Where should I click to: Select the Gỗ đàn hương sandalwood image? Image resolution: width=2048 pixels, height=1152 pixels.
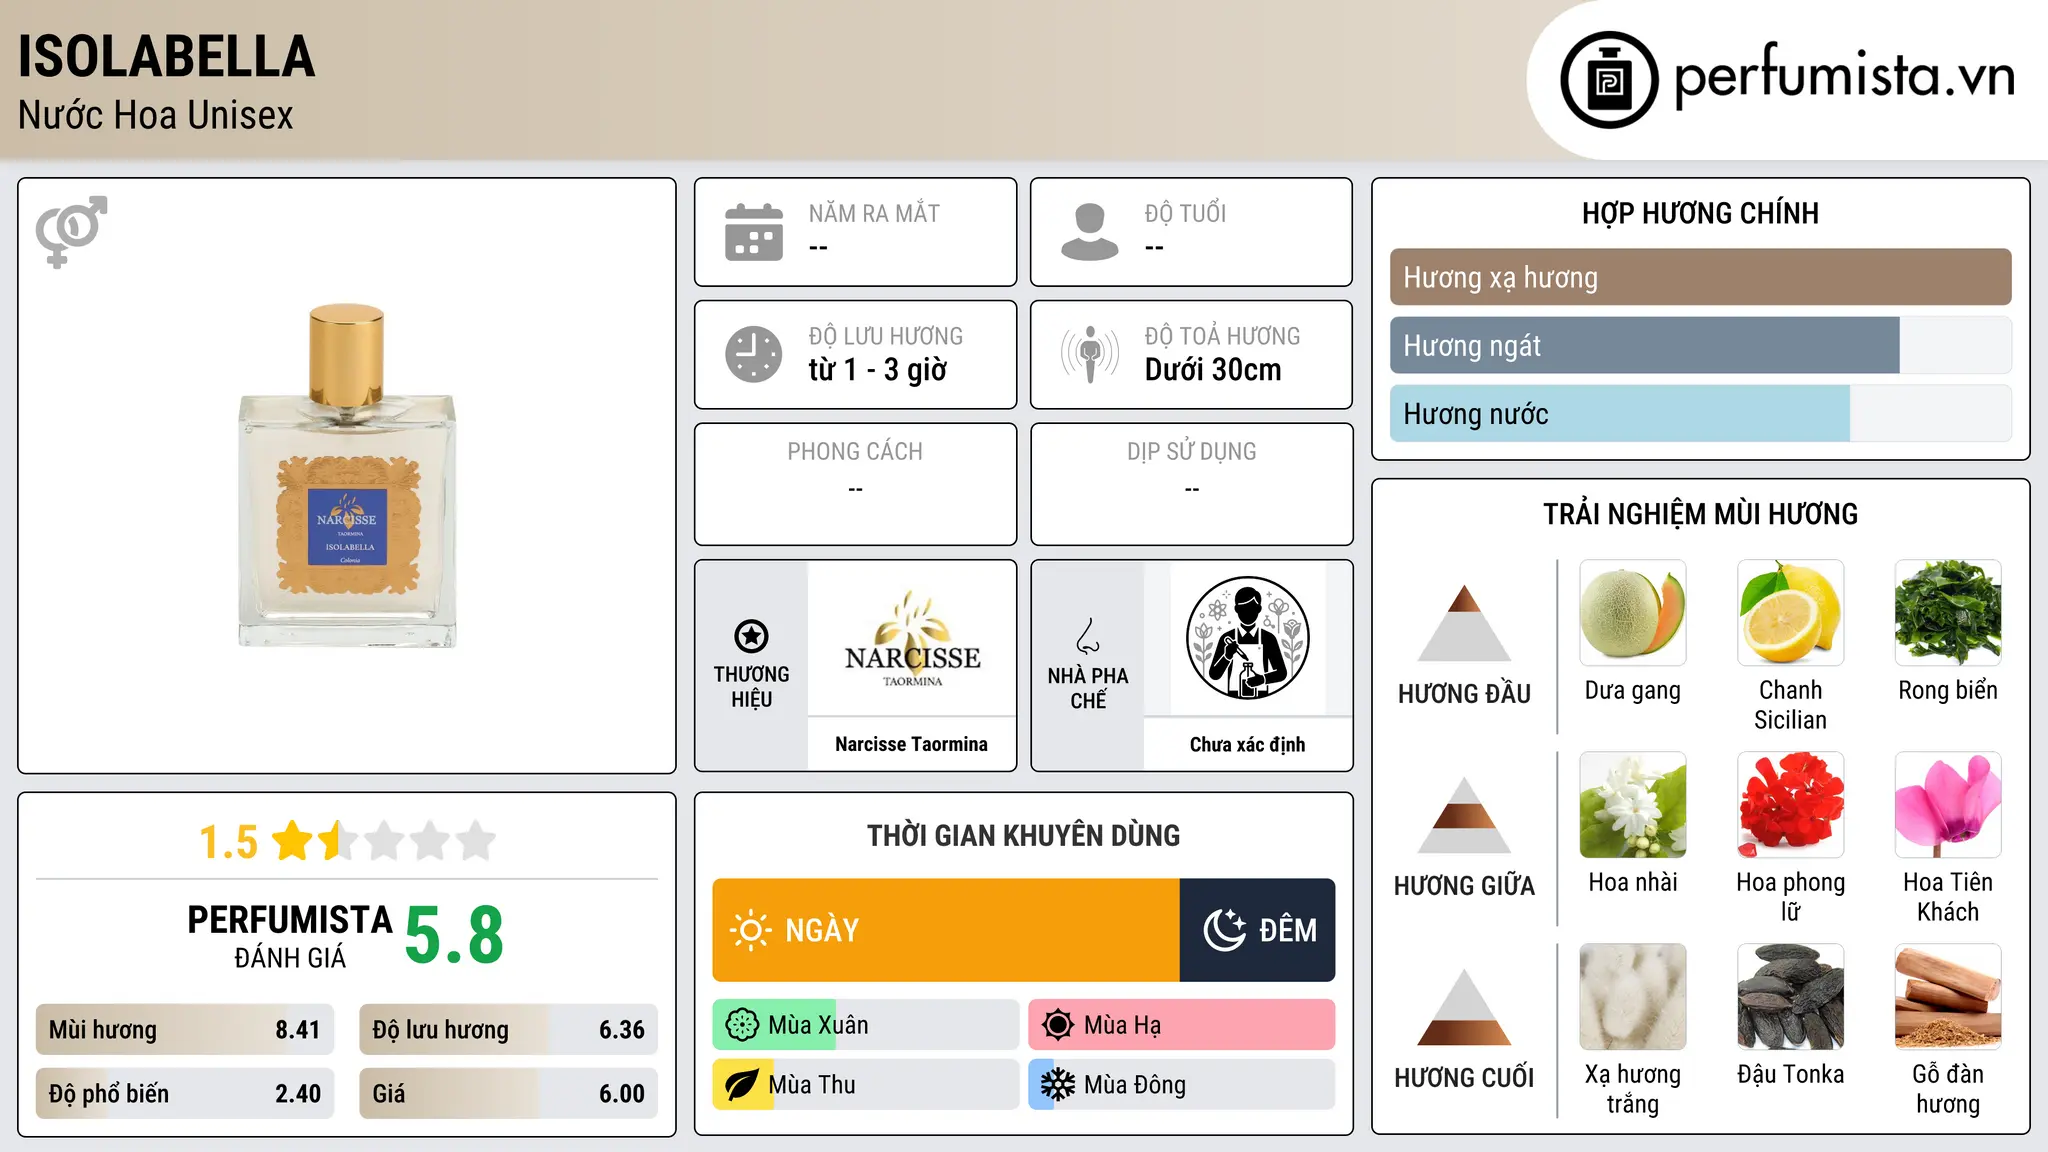pos(1948,997)
